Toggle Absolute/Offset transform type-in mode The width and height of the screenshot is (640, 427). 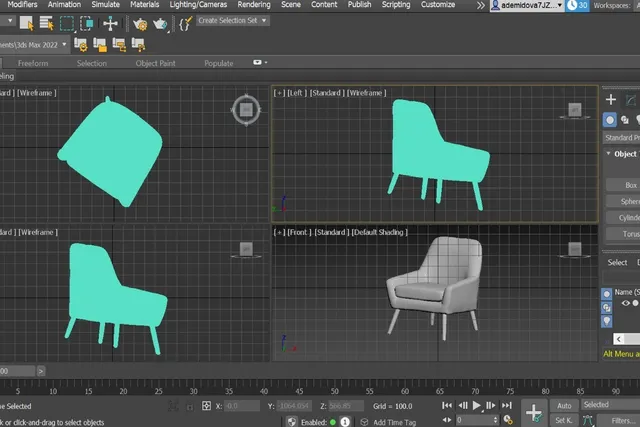pos(206,406)
